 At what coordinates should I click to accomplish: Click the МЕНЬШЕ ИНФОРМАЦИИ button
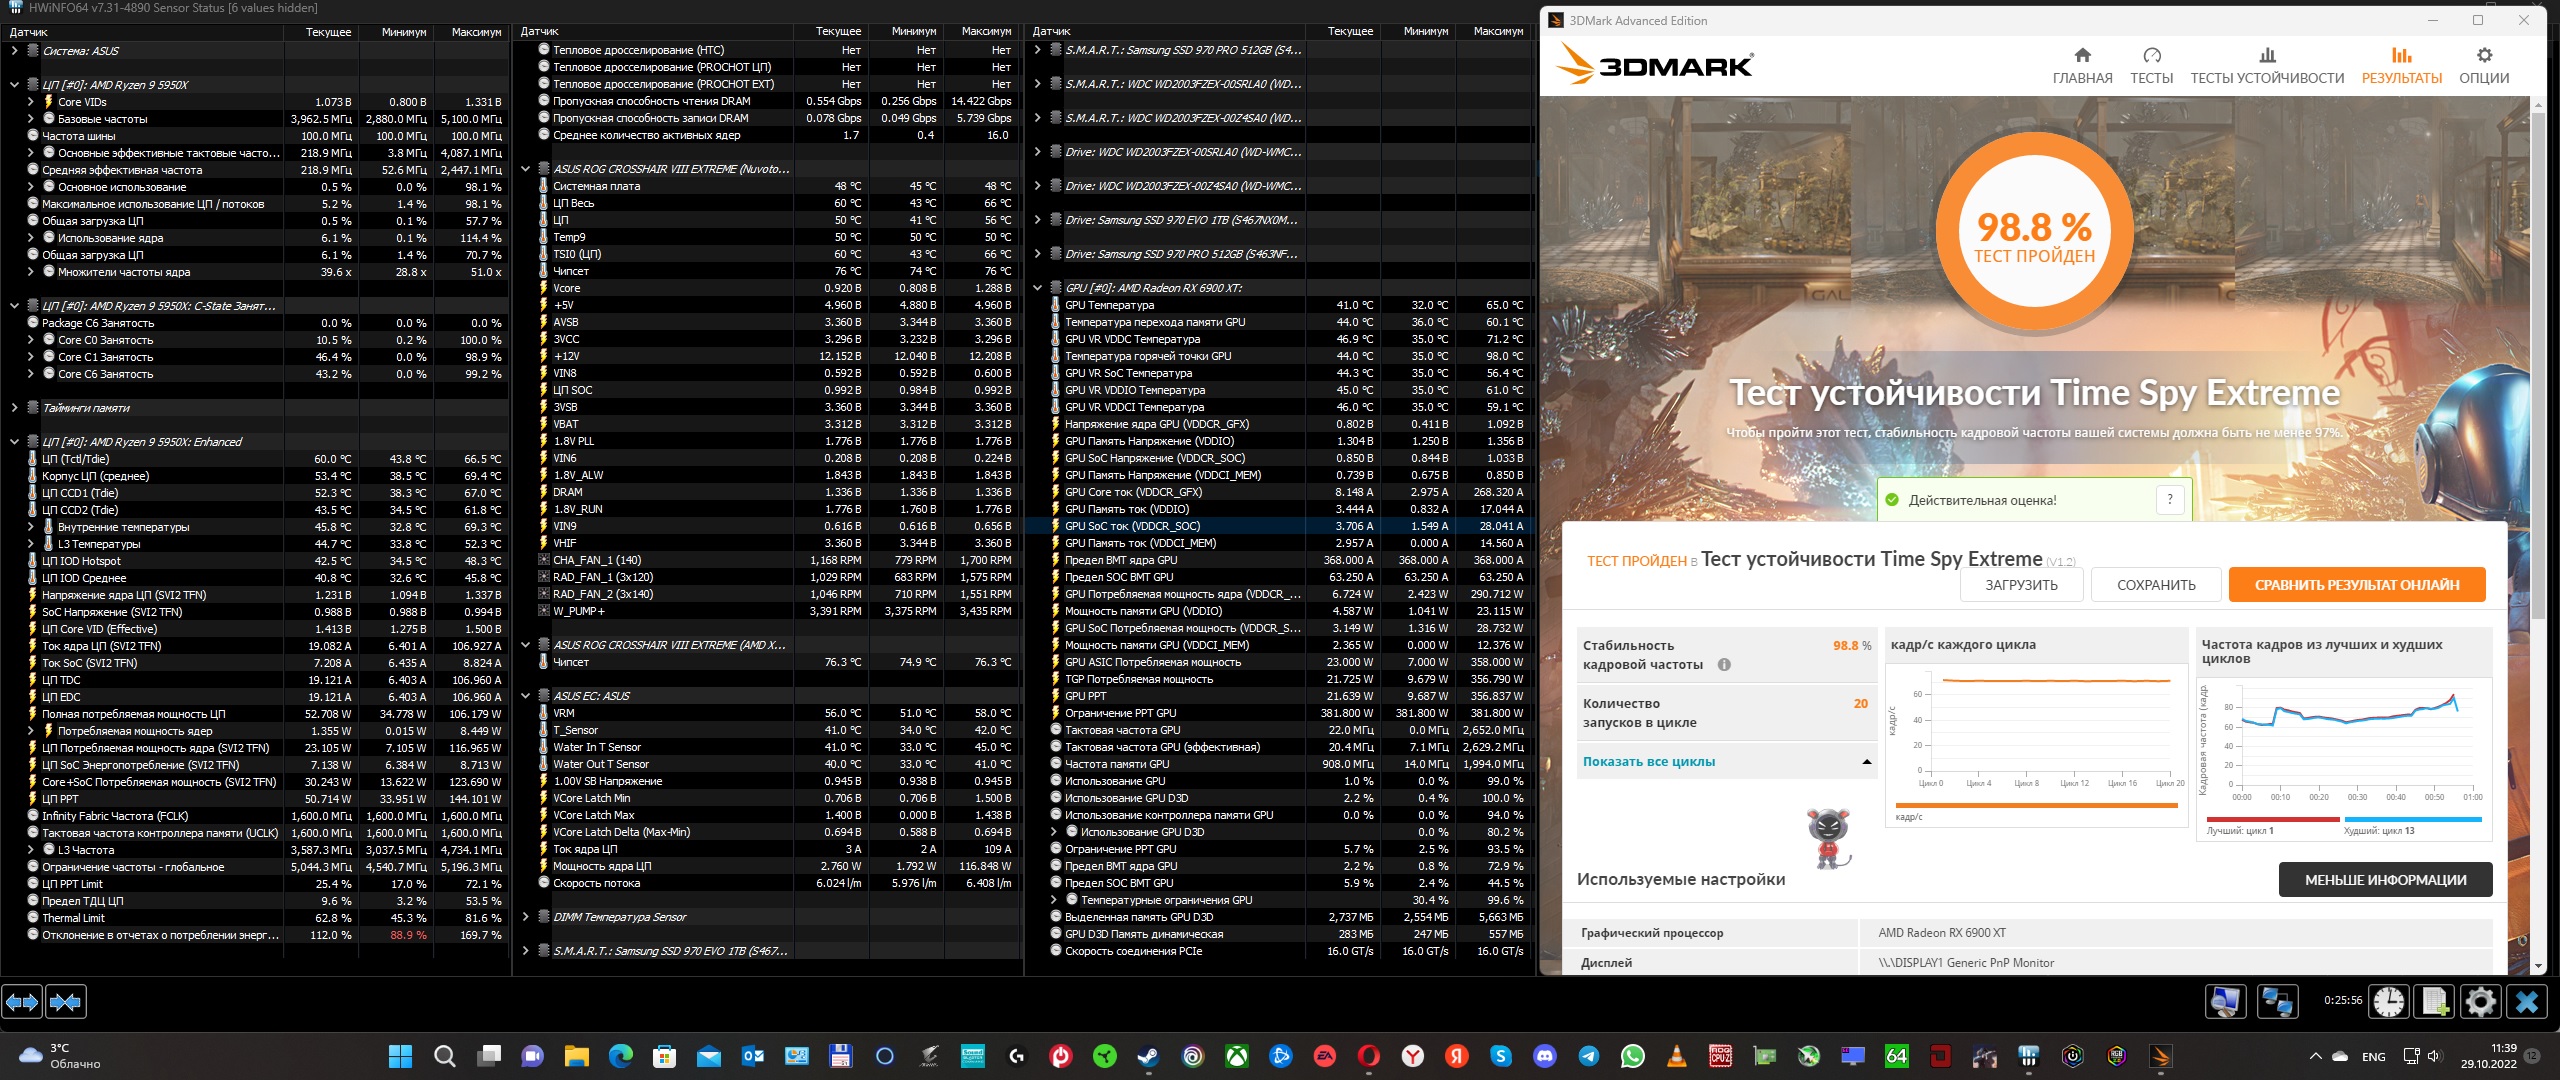[x=2385, y=880]
